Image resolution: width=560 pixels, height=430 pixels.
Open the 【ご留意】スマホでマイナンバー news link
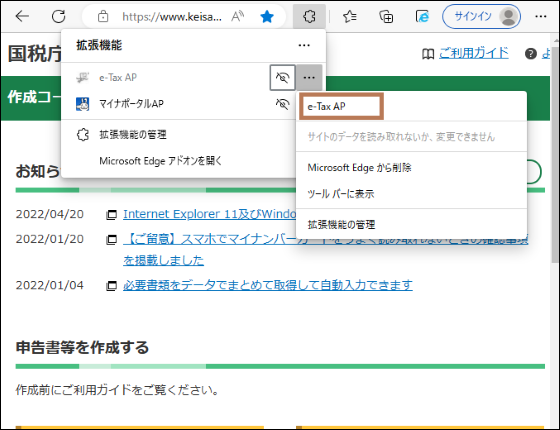coord(325,250)
